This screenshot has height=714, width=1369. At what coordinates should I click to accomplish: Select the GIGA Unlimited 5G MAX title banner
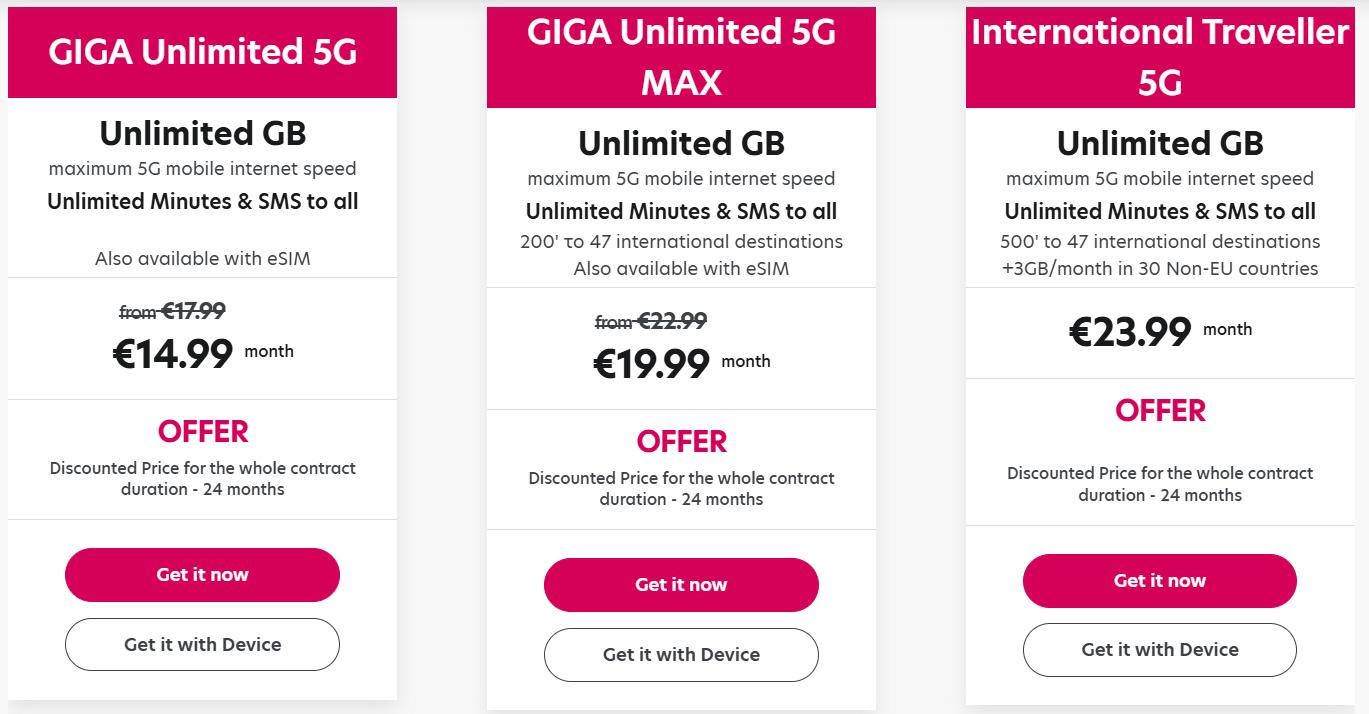coord(681,57)
